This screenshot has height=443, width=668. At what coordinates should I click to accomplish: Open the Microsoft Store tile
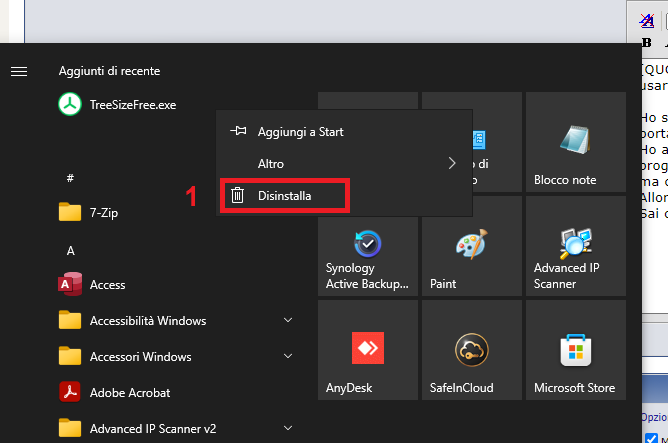576,350
